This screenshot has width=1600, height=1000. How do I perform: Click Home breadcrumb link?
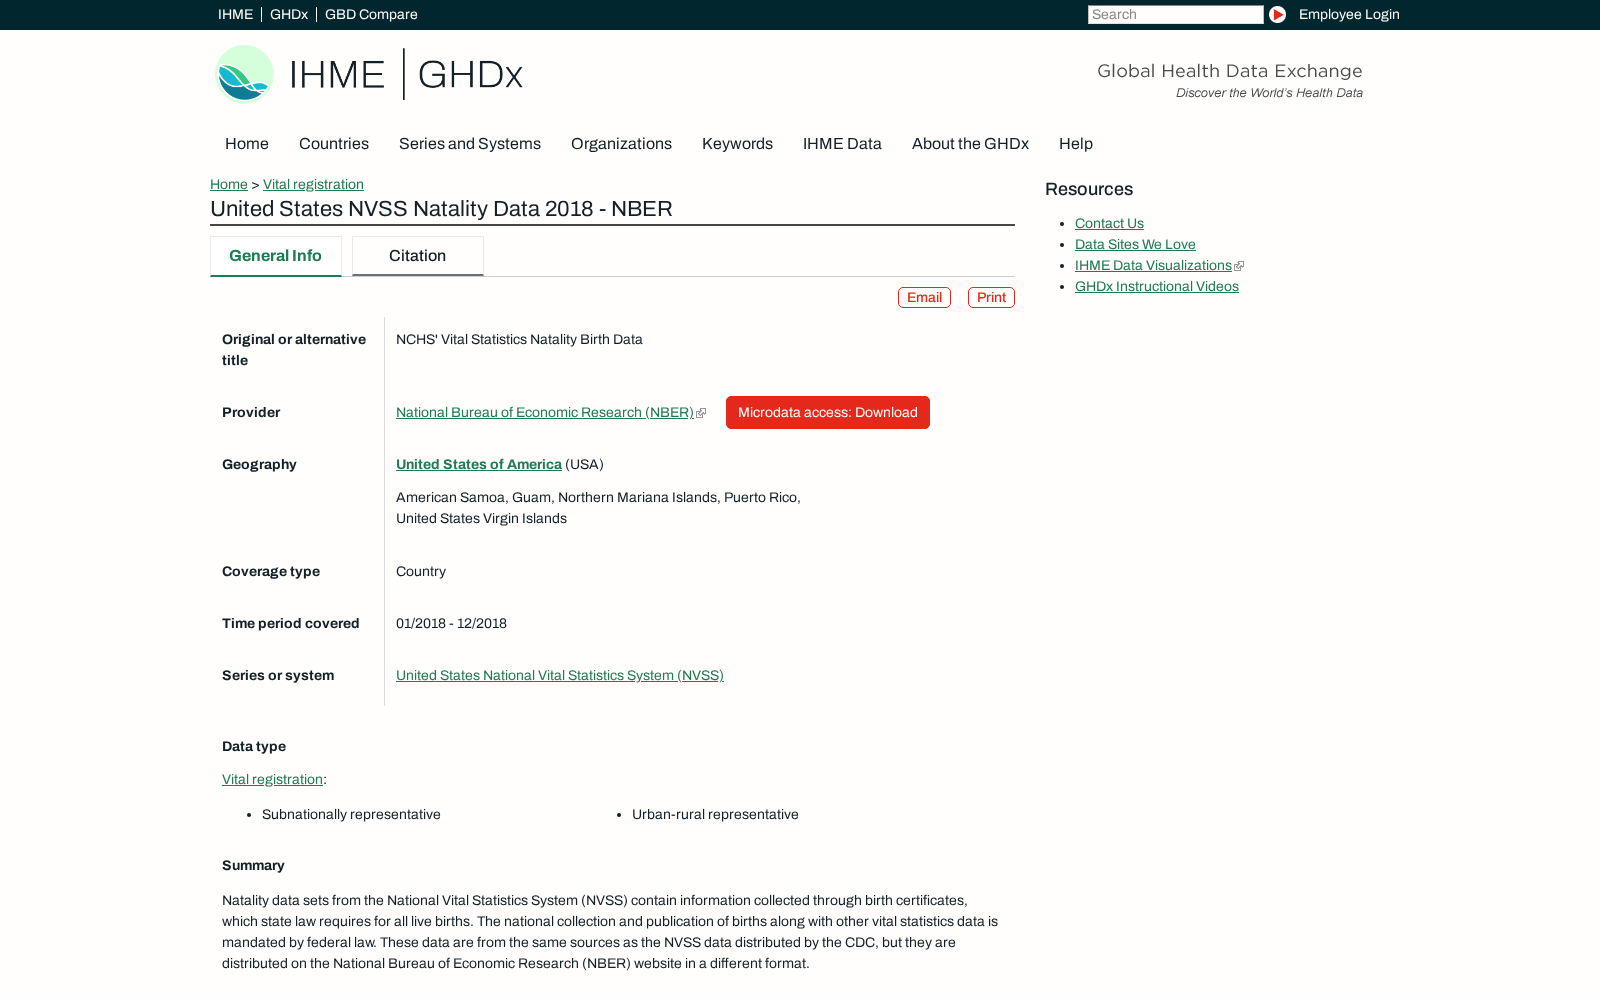click(x=229, y=184)
